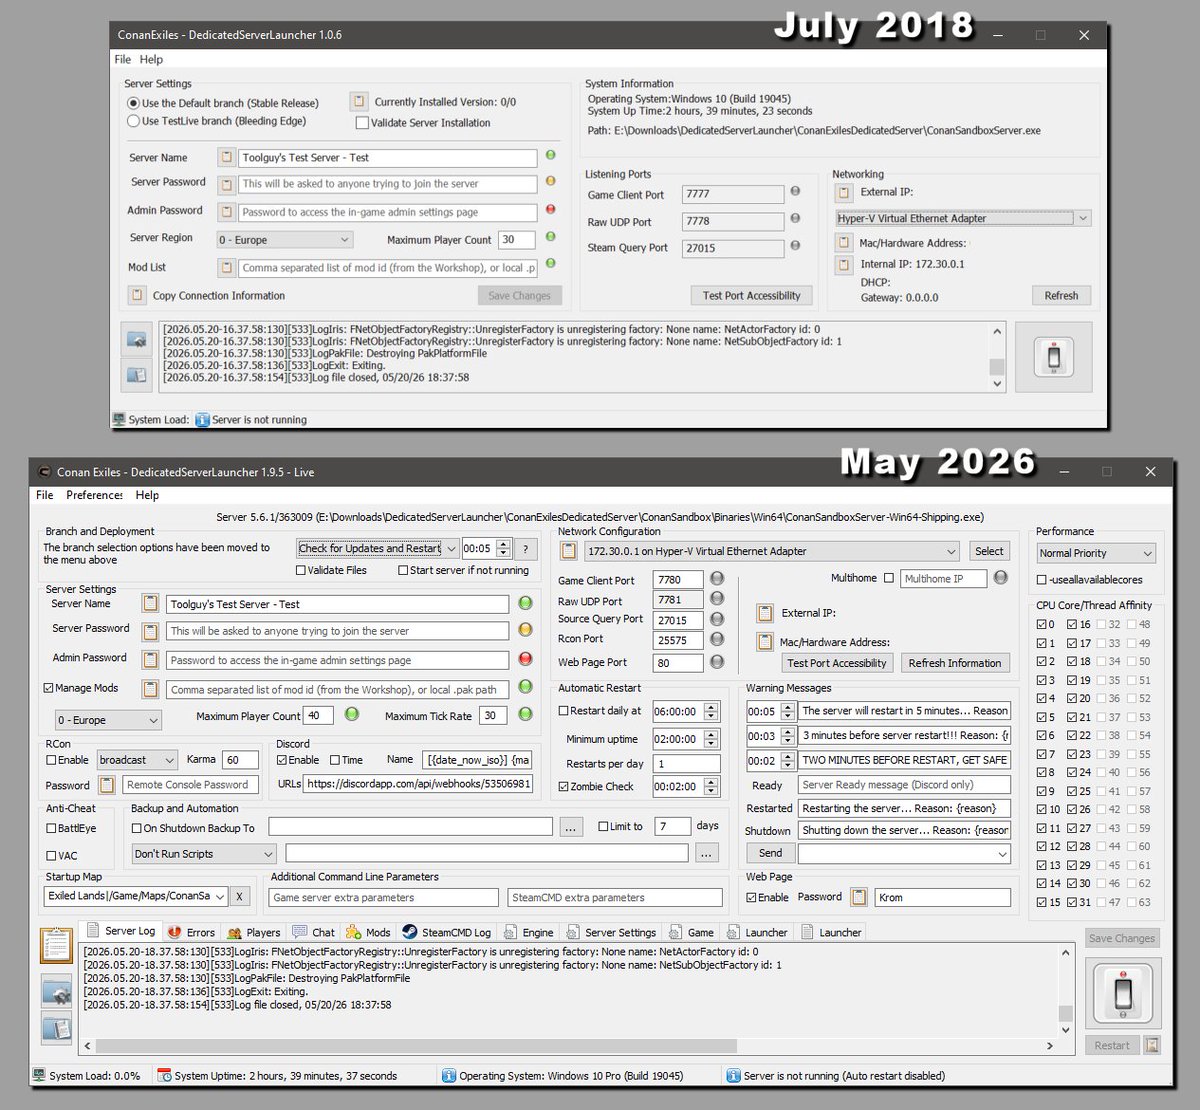Switch to the Errors tab
1200x1110 pixels.
tap(192, 932)
